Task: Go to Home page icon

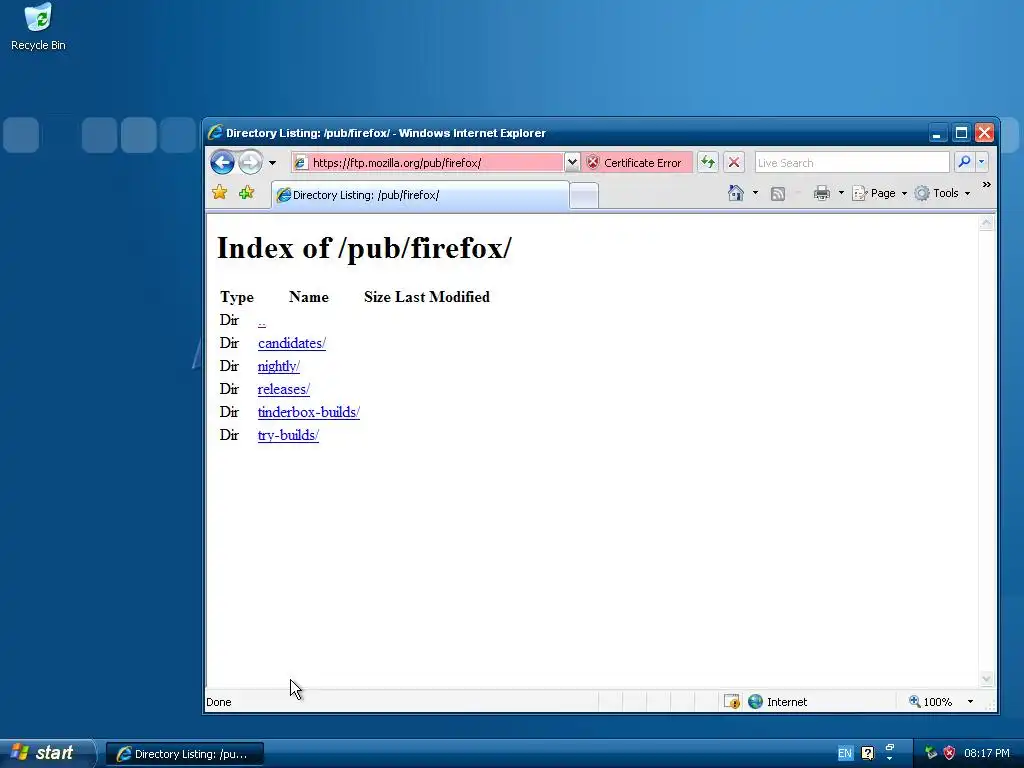Action: (736, 193)
